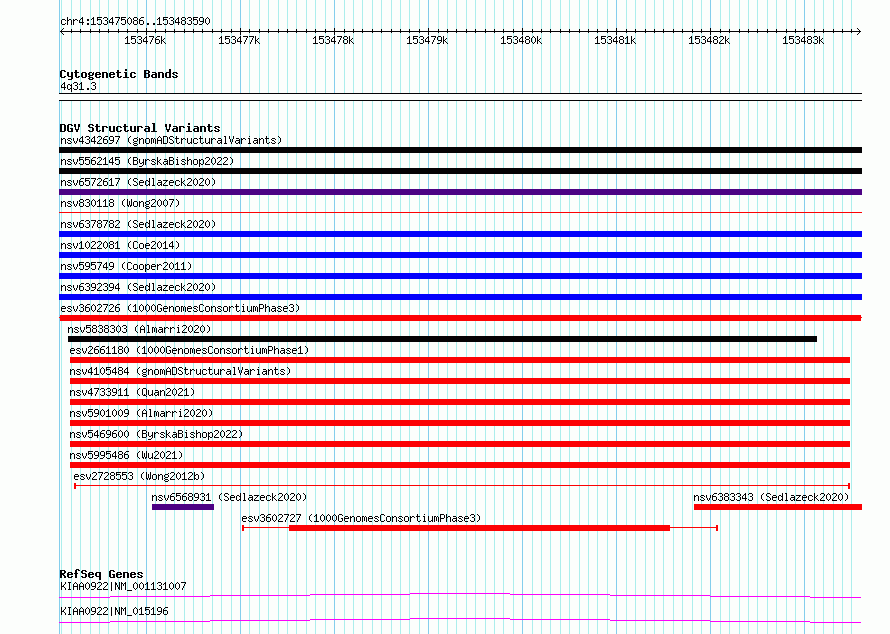The image size is (890, 634).
Task: Click the black bar under nsv4342697
Action: click(x=460, y=150)
